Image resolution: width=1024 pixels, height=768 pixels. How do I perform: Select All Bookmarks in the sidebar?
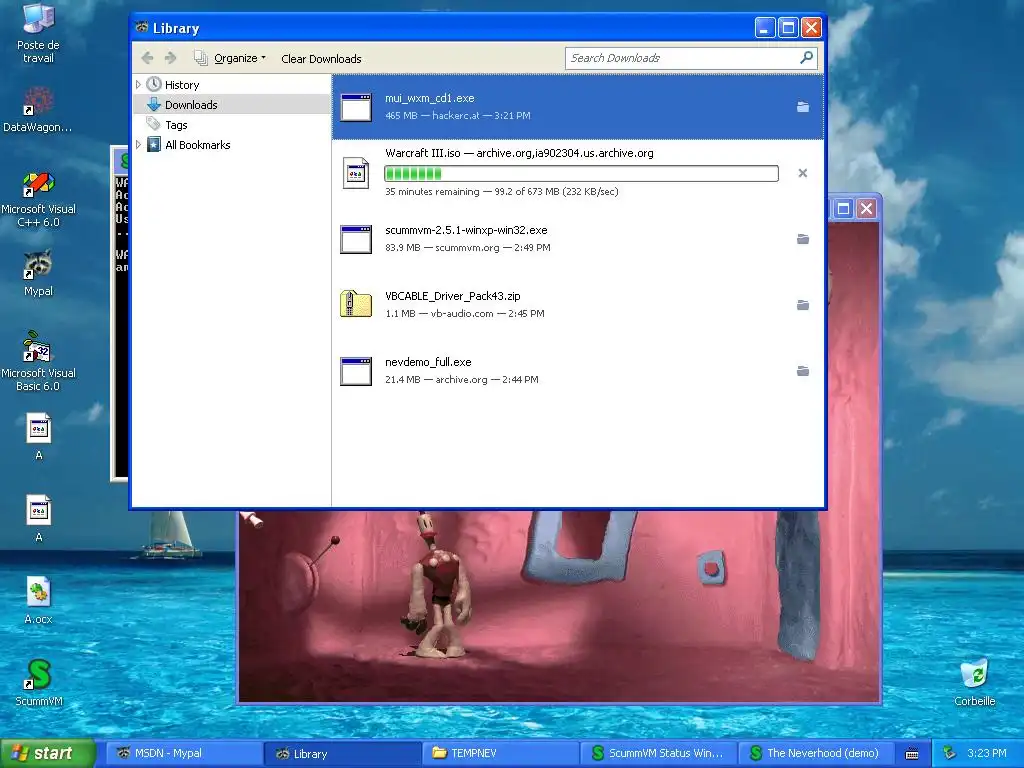coord(198,145)
